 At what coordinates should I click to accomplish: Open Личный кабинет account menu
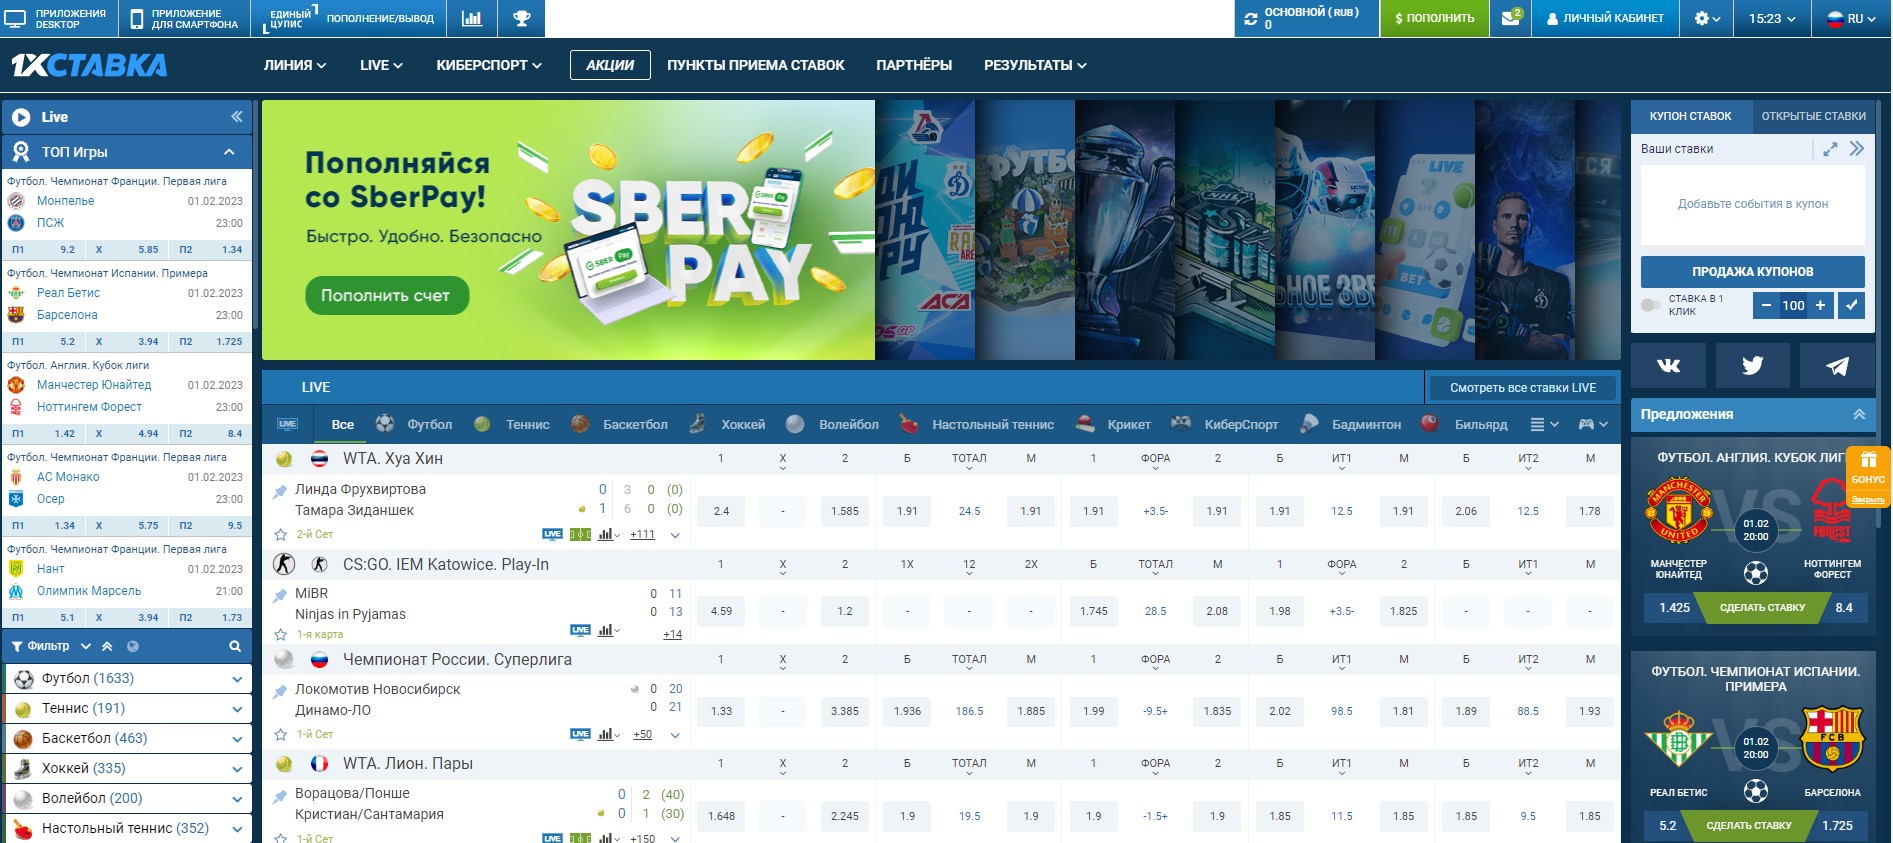(x=1605, y=18)
